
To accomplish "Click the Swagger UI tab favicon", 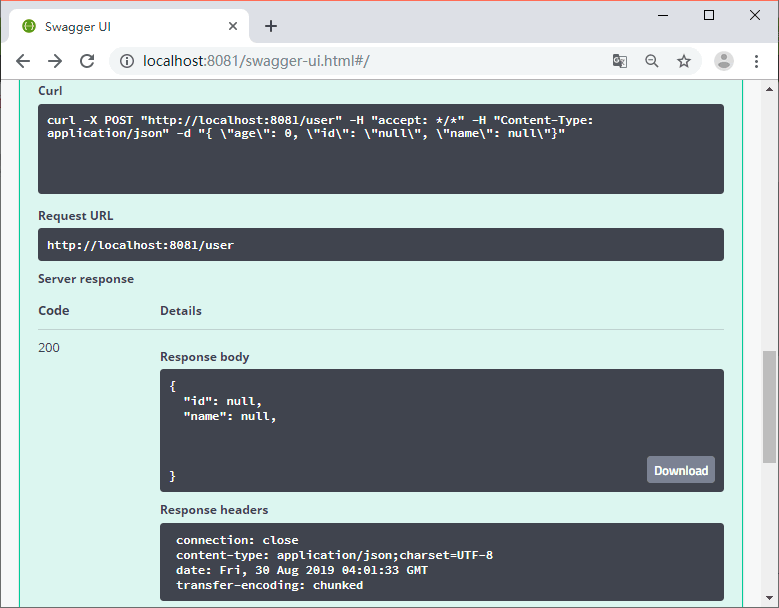I will click(29, 26).
